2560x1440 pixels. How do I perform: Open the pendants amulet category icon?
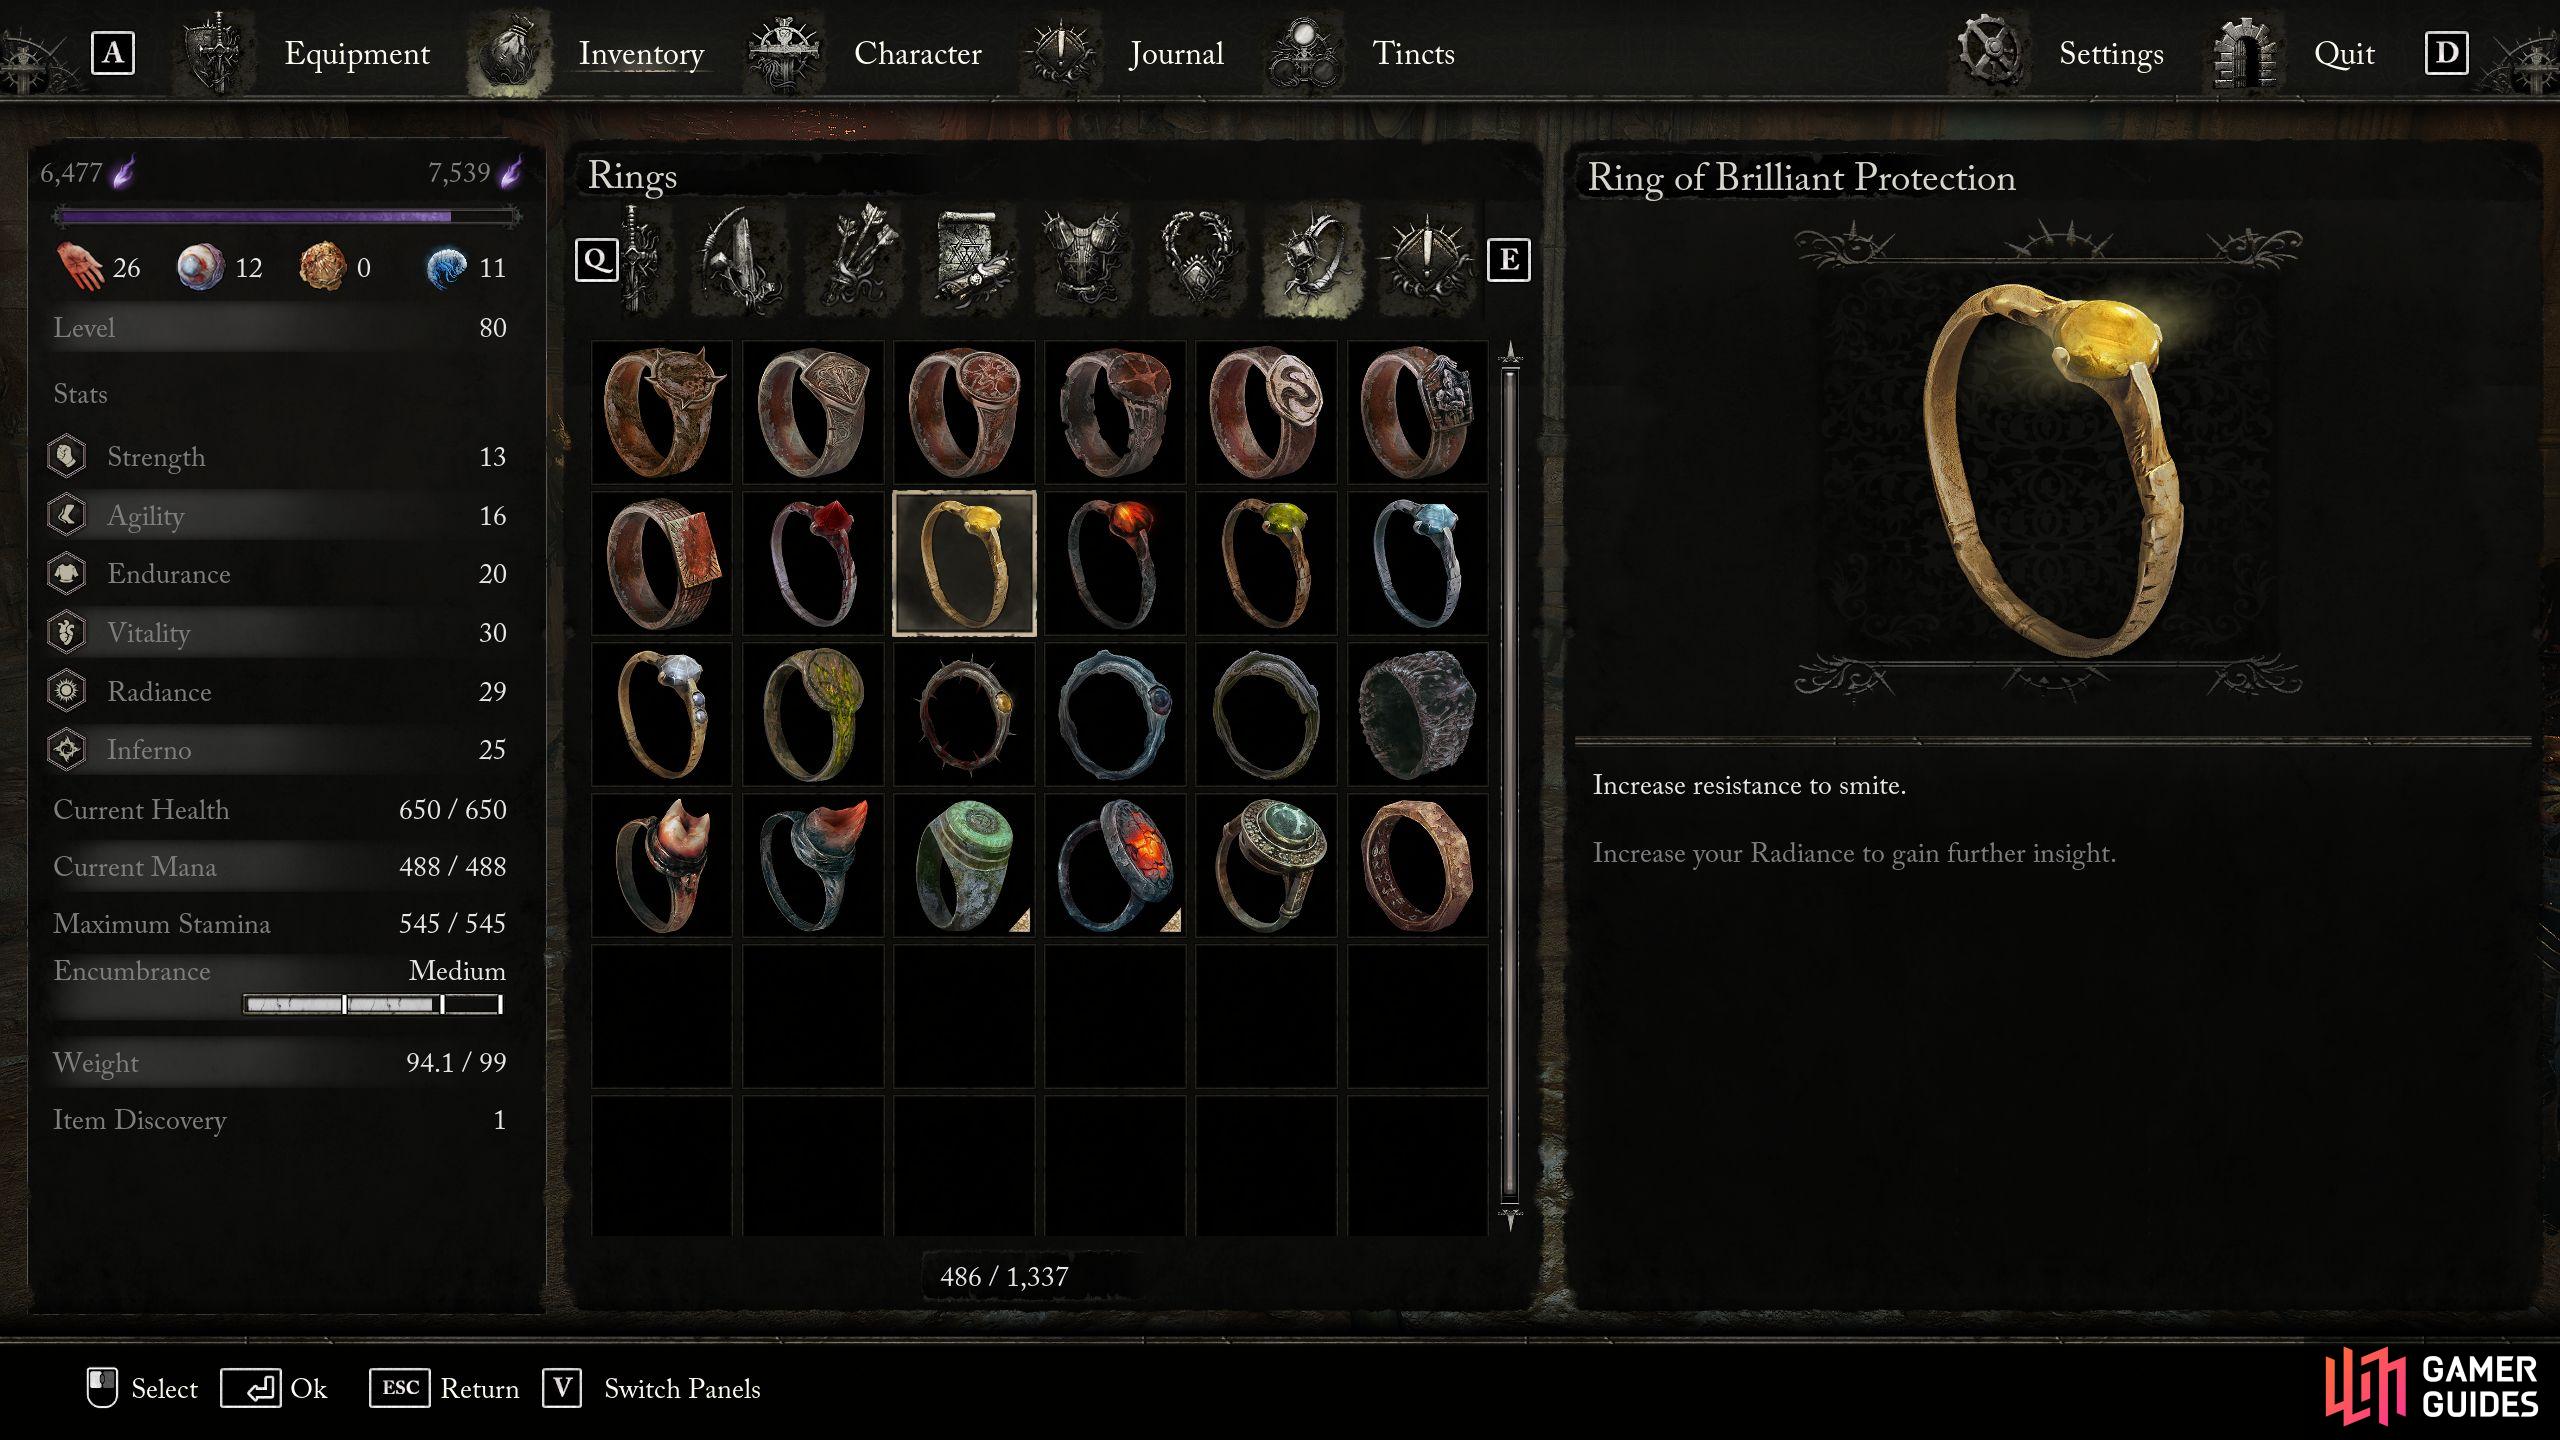[1197, 260]
